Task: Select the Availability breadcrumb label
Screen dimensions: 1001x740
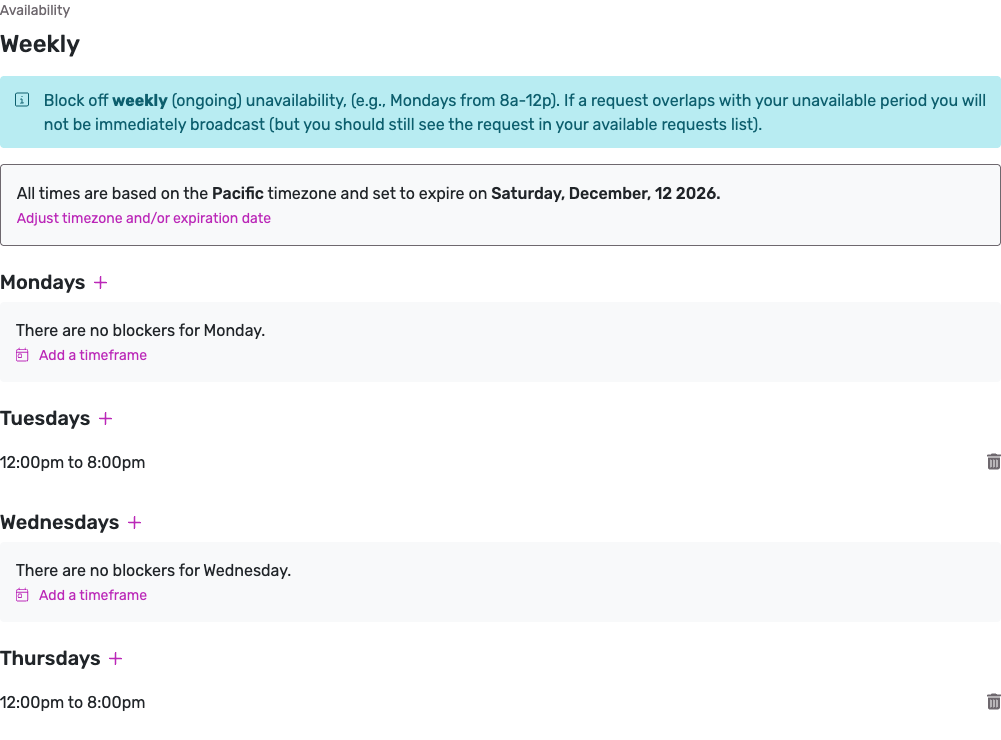Action: click(x=35, y=10)
